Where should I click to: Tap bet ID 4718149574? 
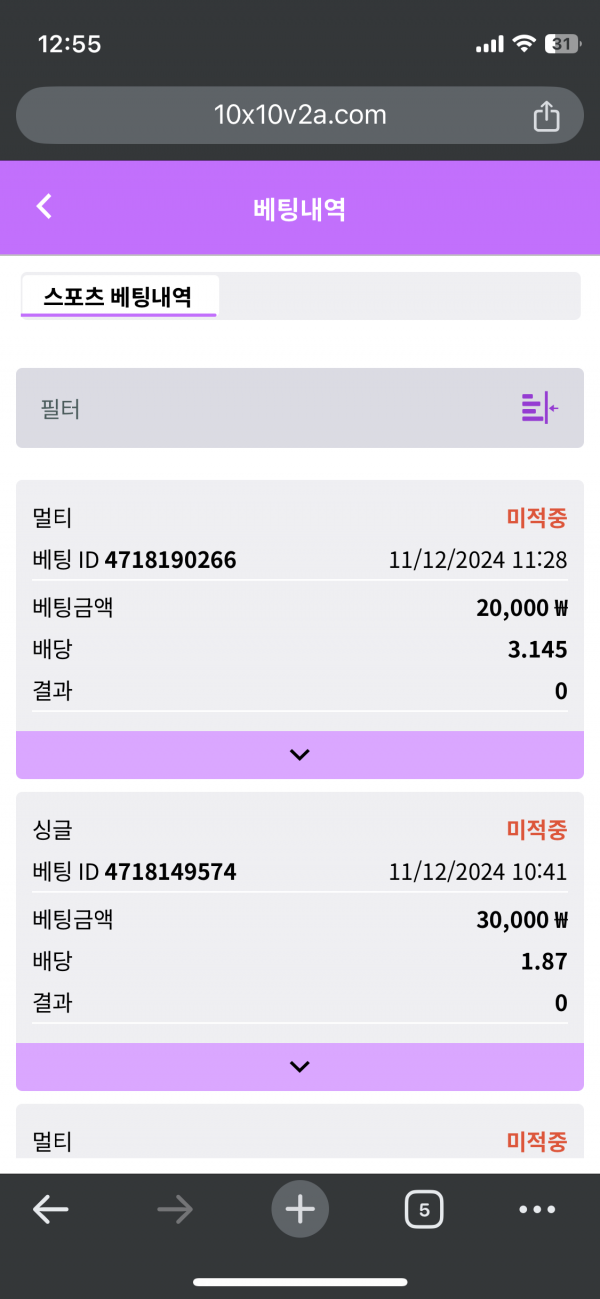(170, 872)
